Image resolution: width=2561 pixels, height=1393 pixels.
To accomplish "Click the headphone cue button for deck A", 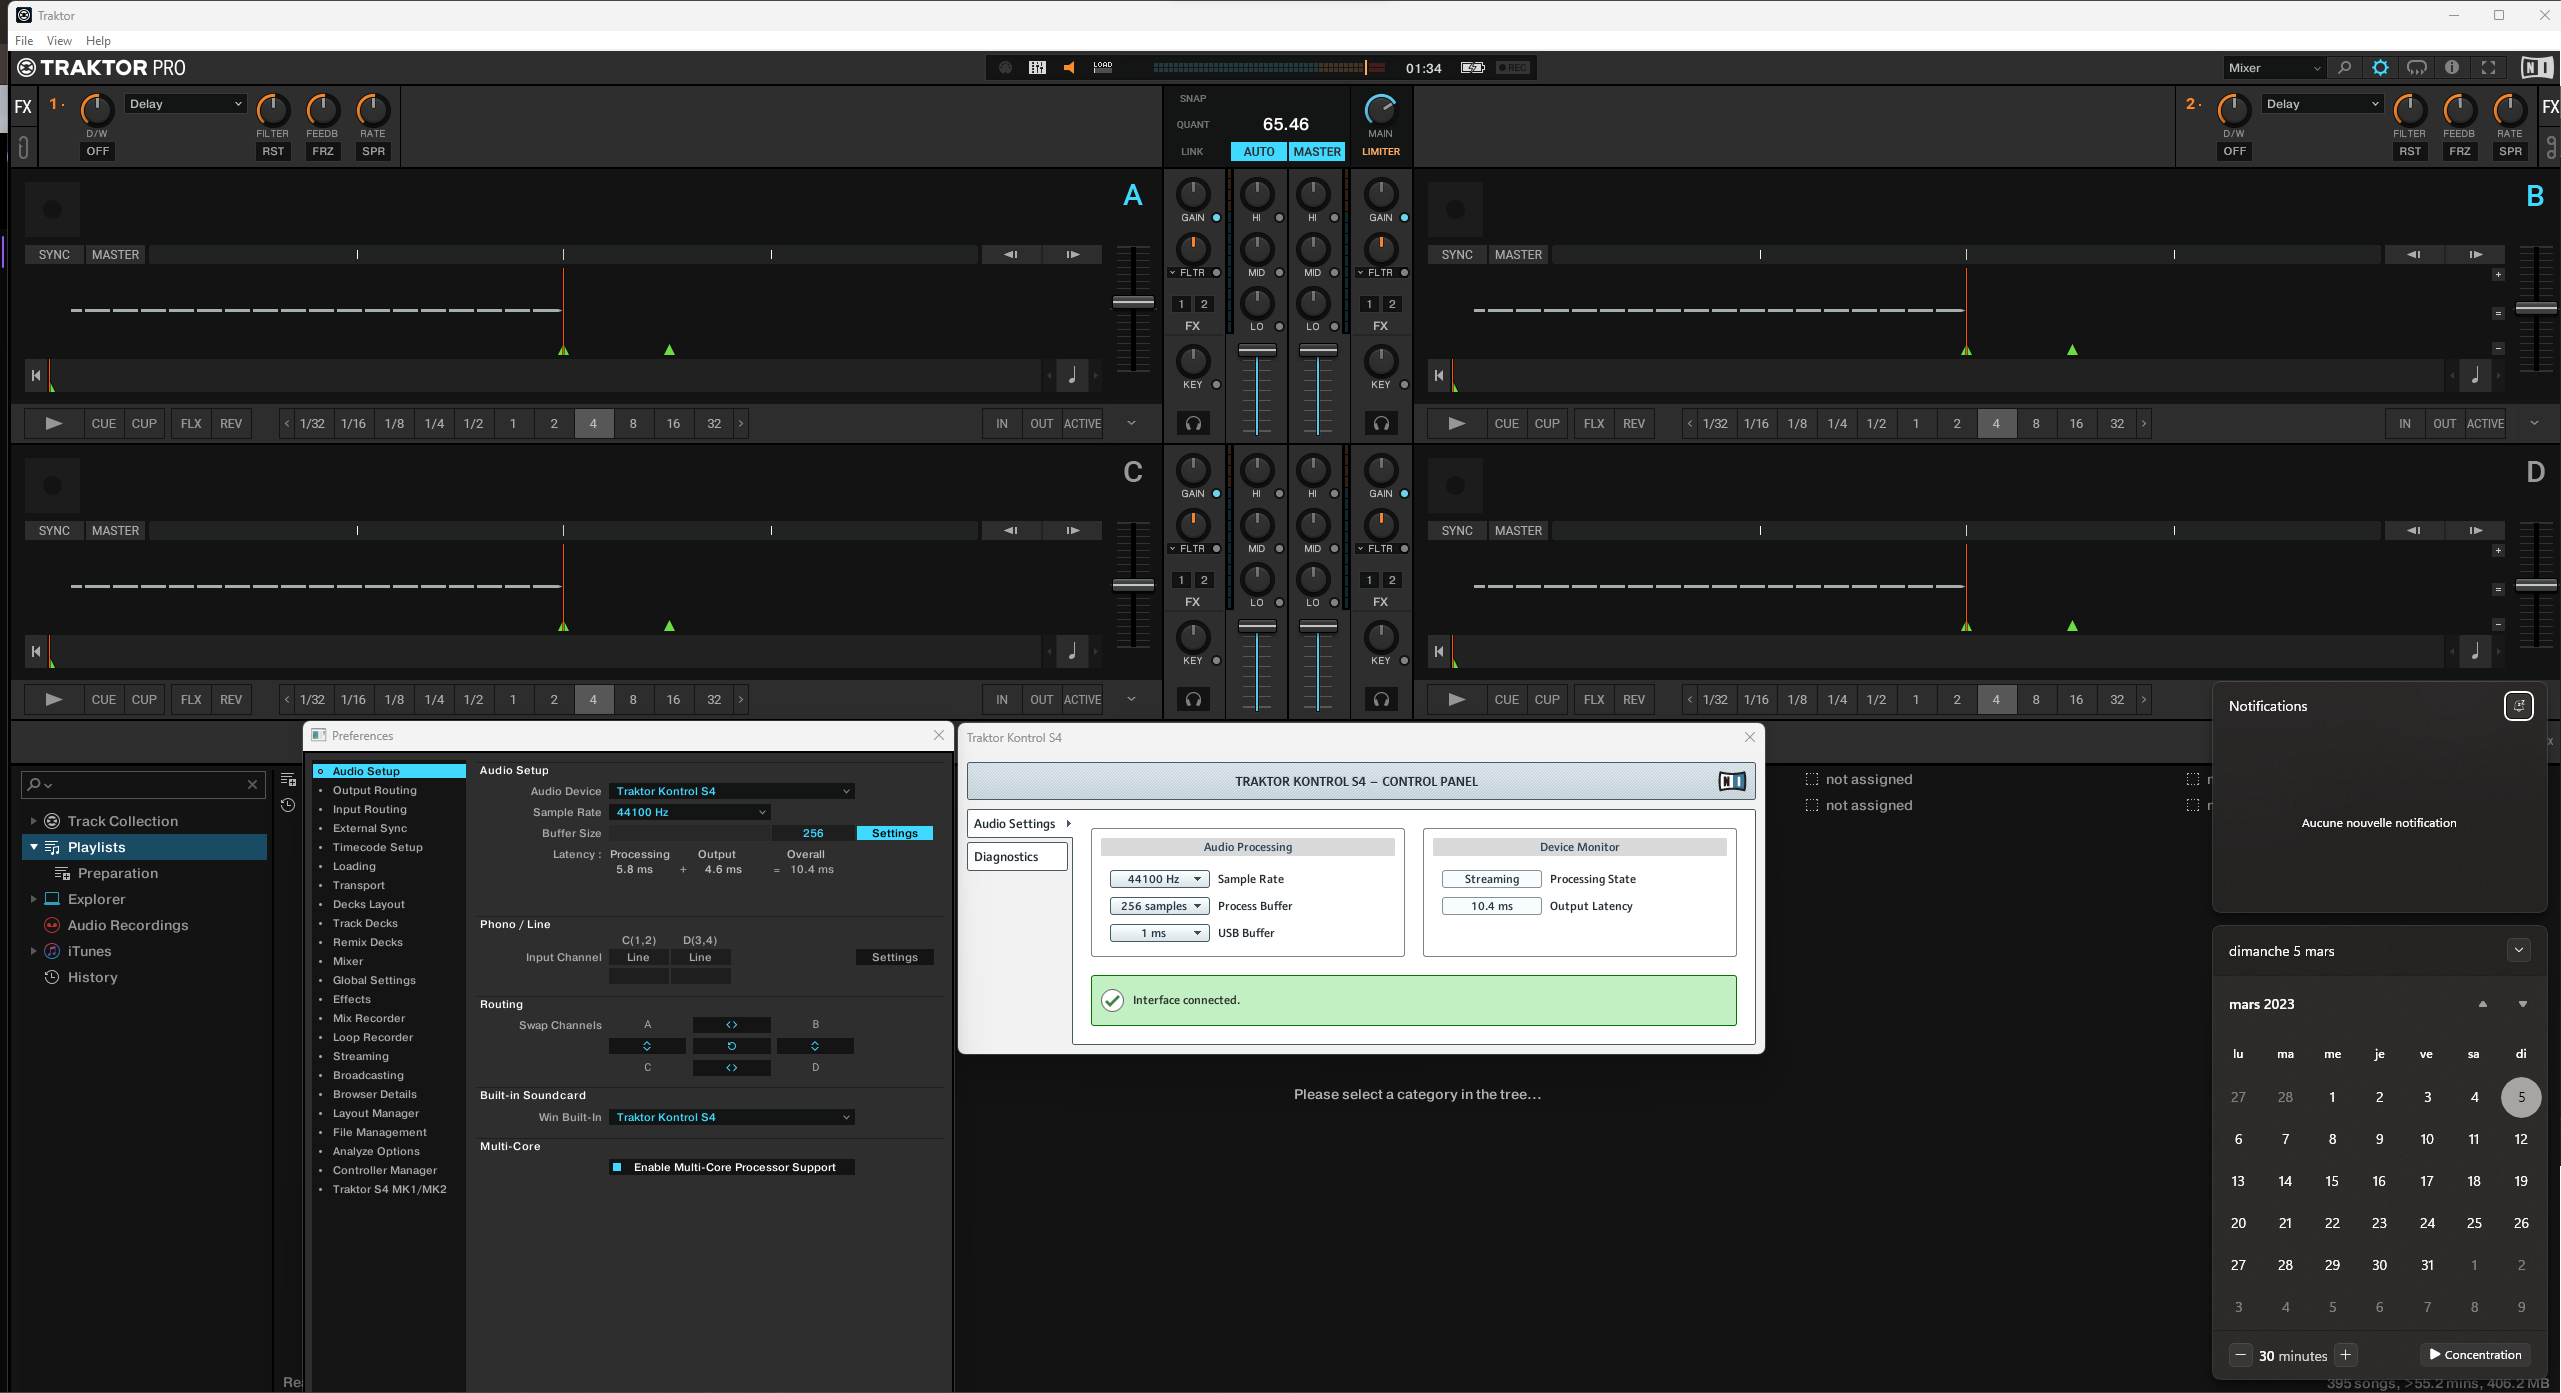I will click(x=1193, y=424).
